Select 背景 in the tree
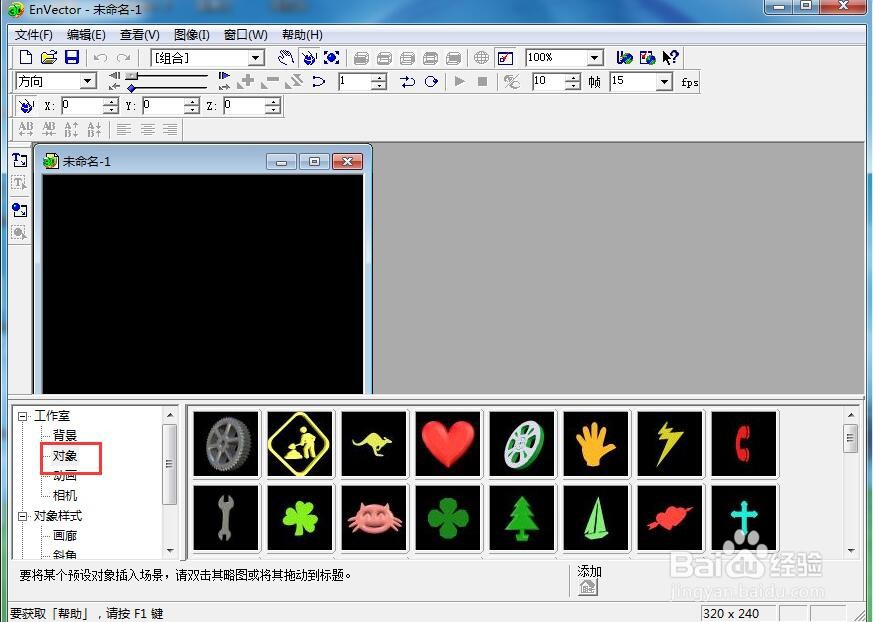Screen dimensions: 873x622 [x=65, y=435]
